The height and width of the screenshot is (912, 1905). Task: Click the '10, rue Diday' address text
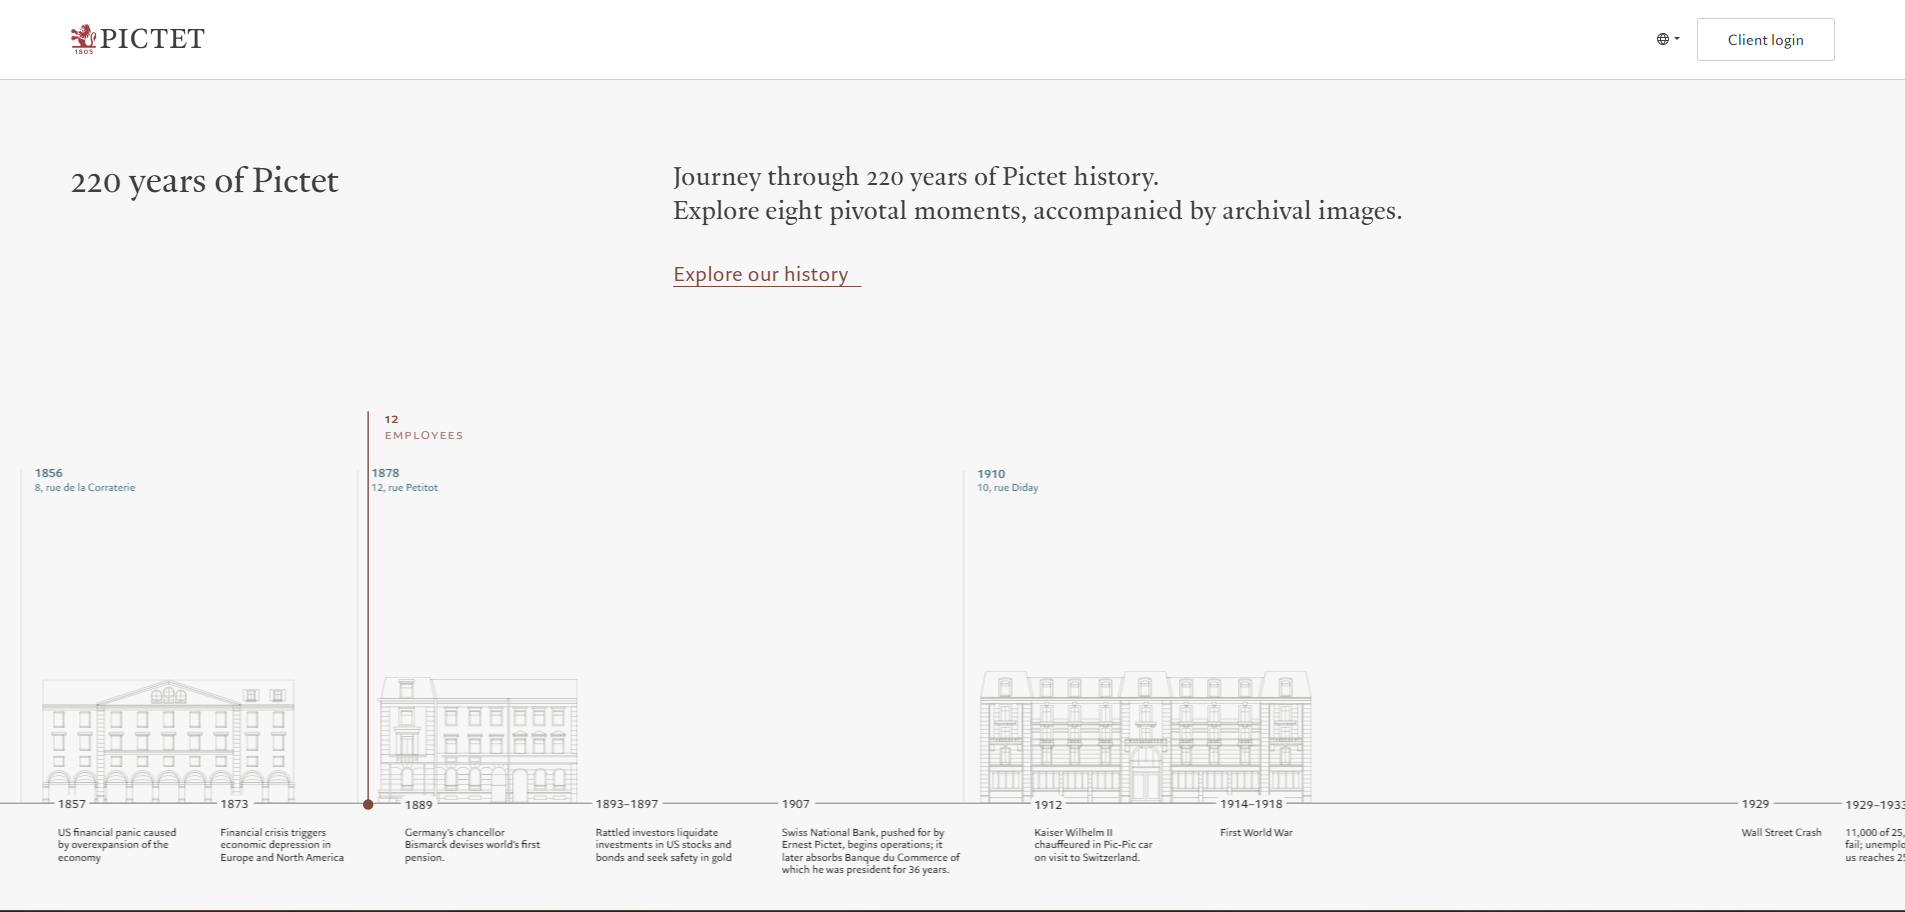pos(1008,488)
